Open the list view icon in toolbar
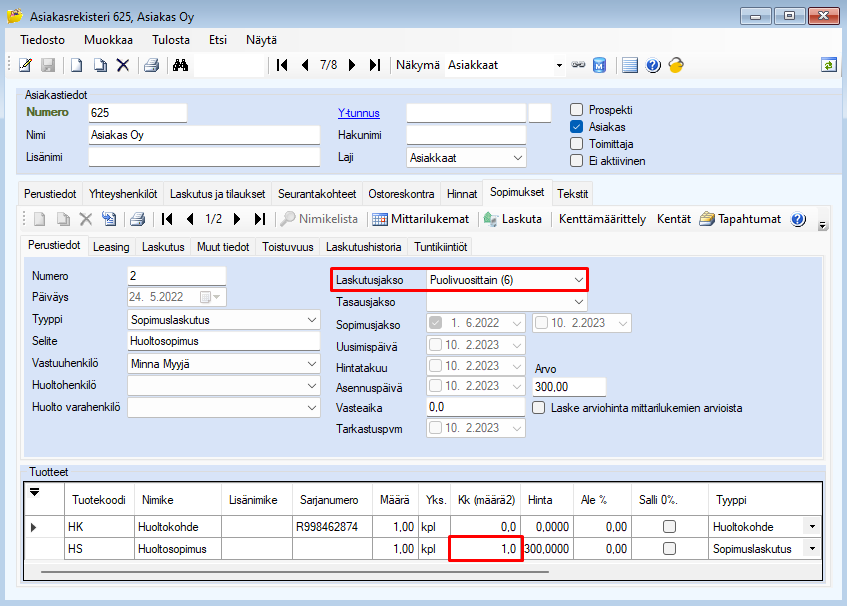 tap(629, 65)
